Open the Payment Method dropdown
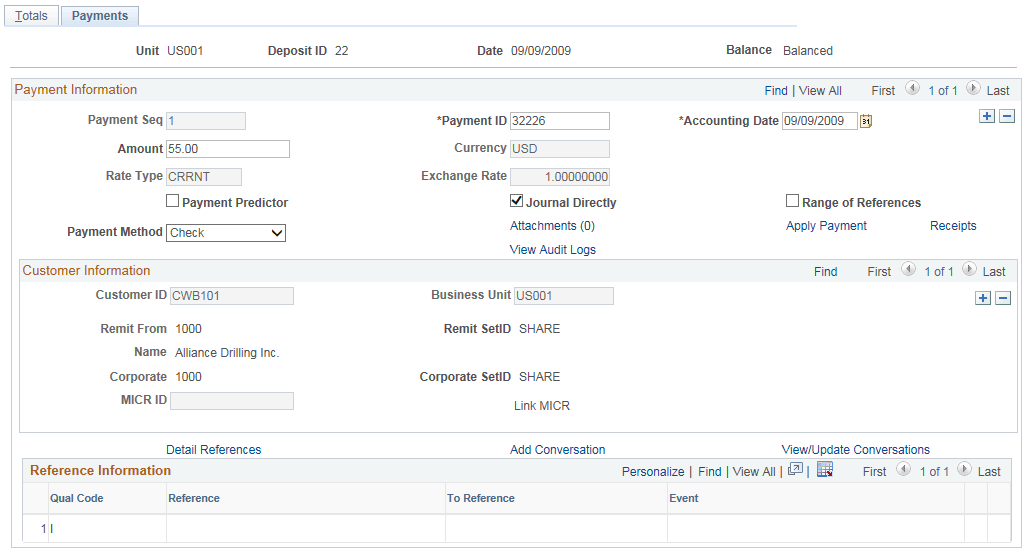This screenshot has width=1027, height=552. coord(226,232)
